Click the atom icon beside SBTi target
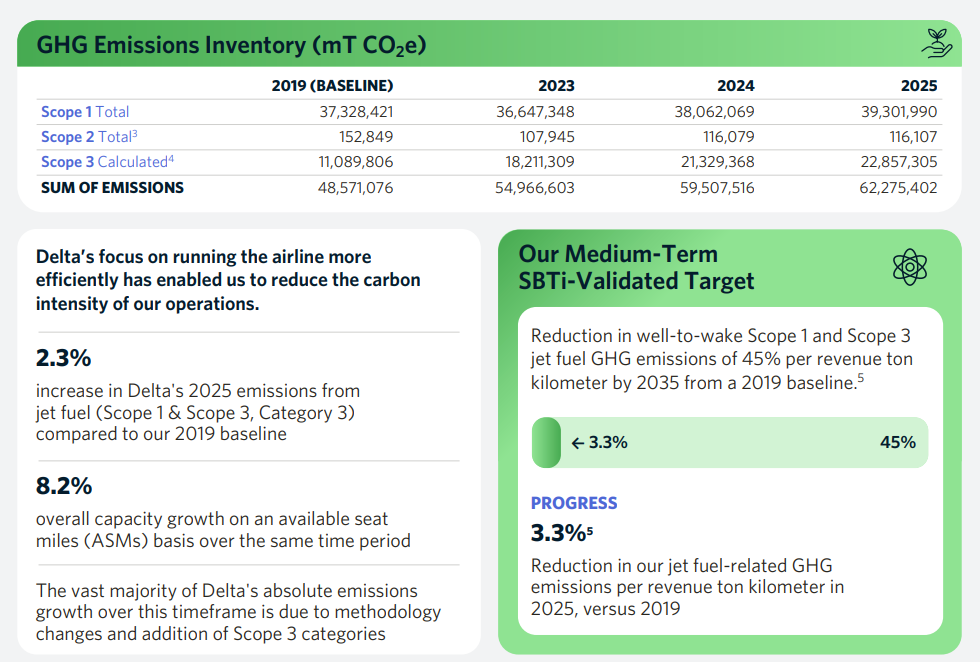The image size is (980, 662). [909, 267]
